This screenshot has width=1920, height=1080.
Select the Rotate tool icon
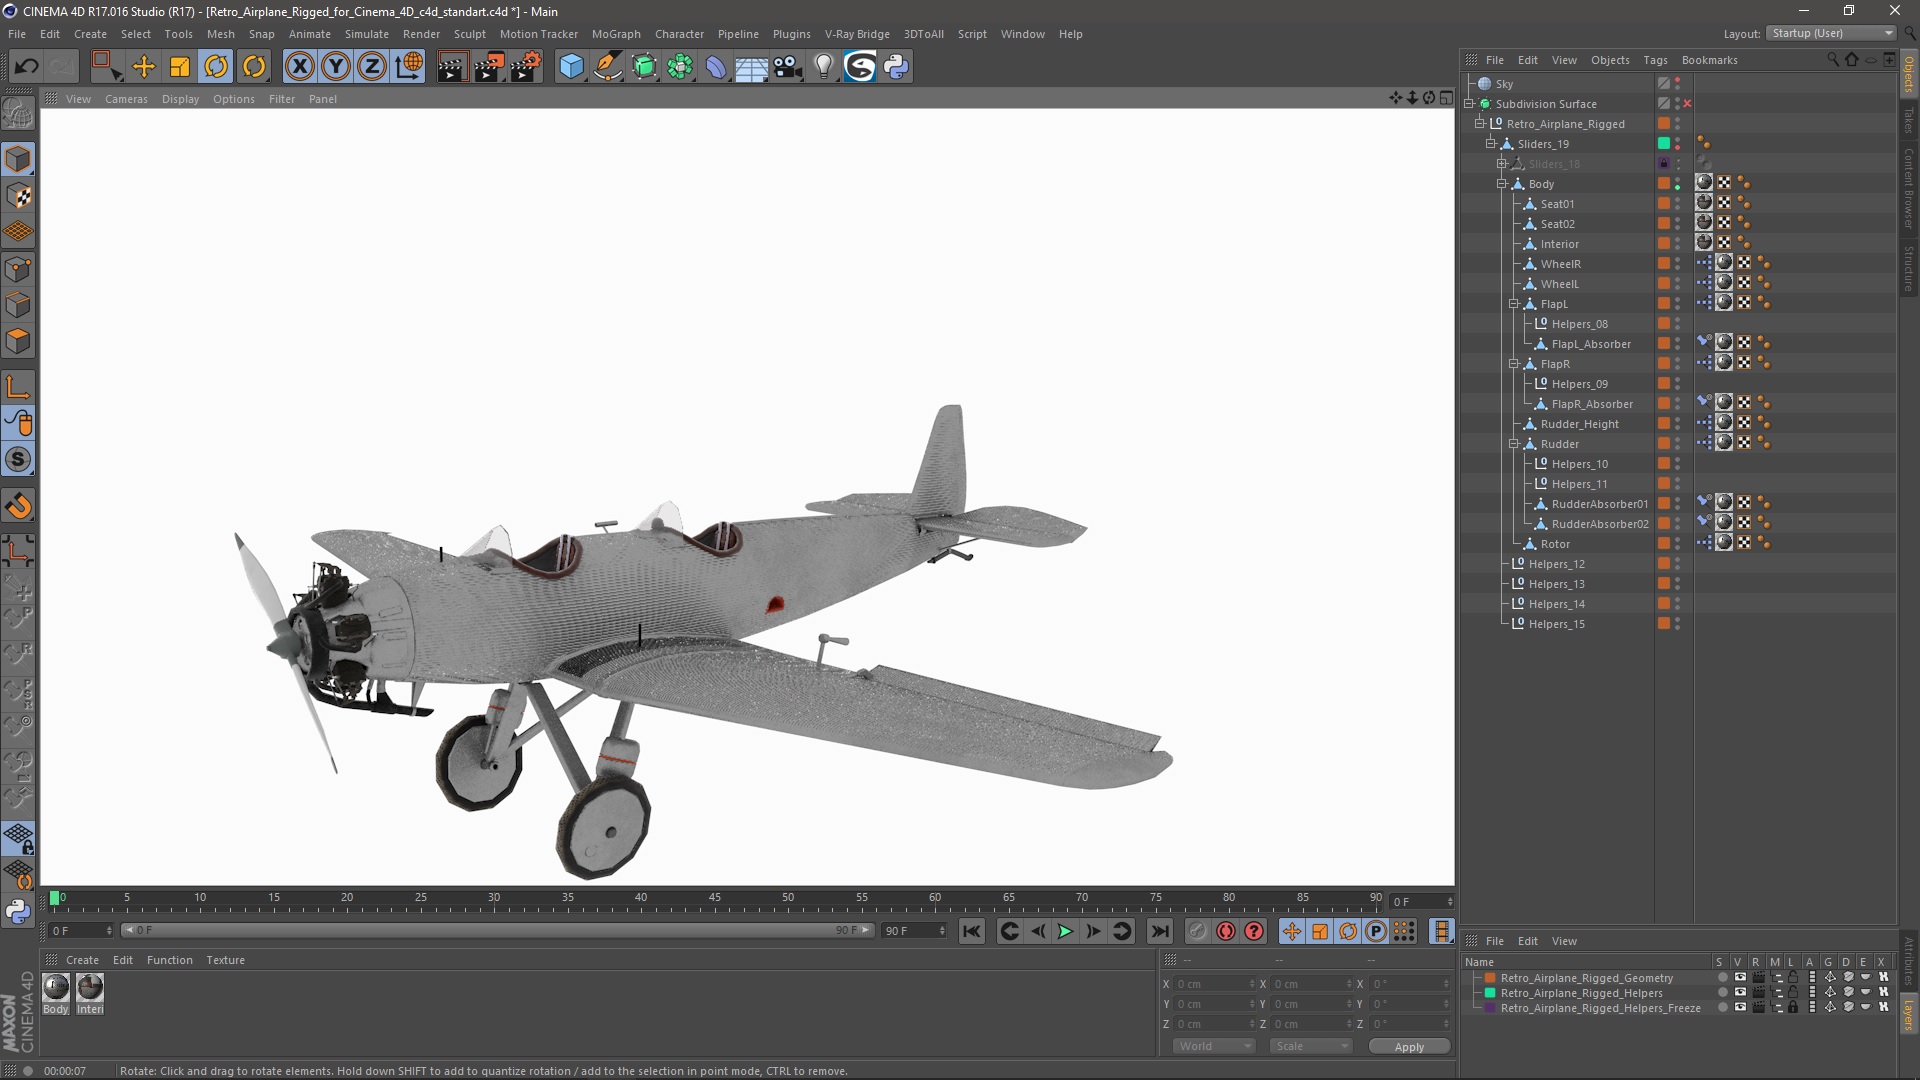coord(216,67)
